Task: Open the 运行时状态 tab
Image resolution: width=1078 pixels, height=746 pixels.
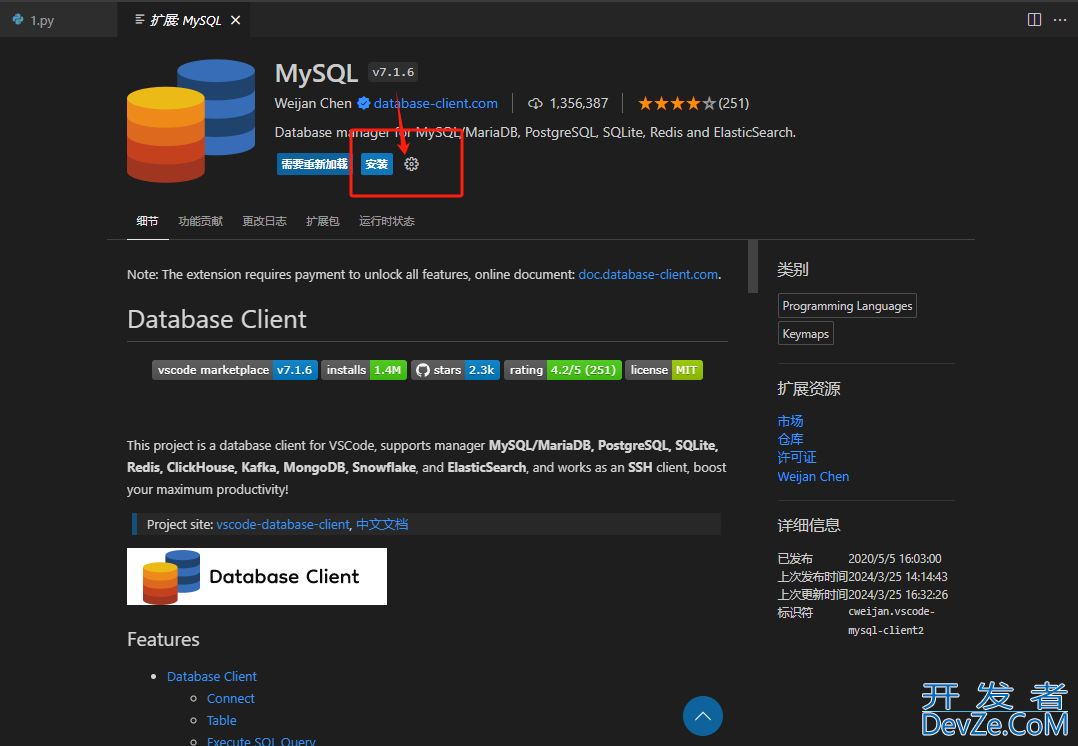Action: [x=386, y=221]
